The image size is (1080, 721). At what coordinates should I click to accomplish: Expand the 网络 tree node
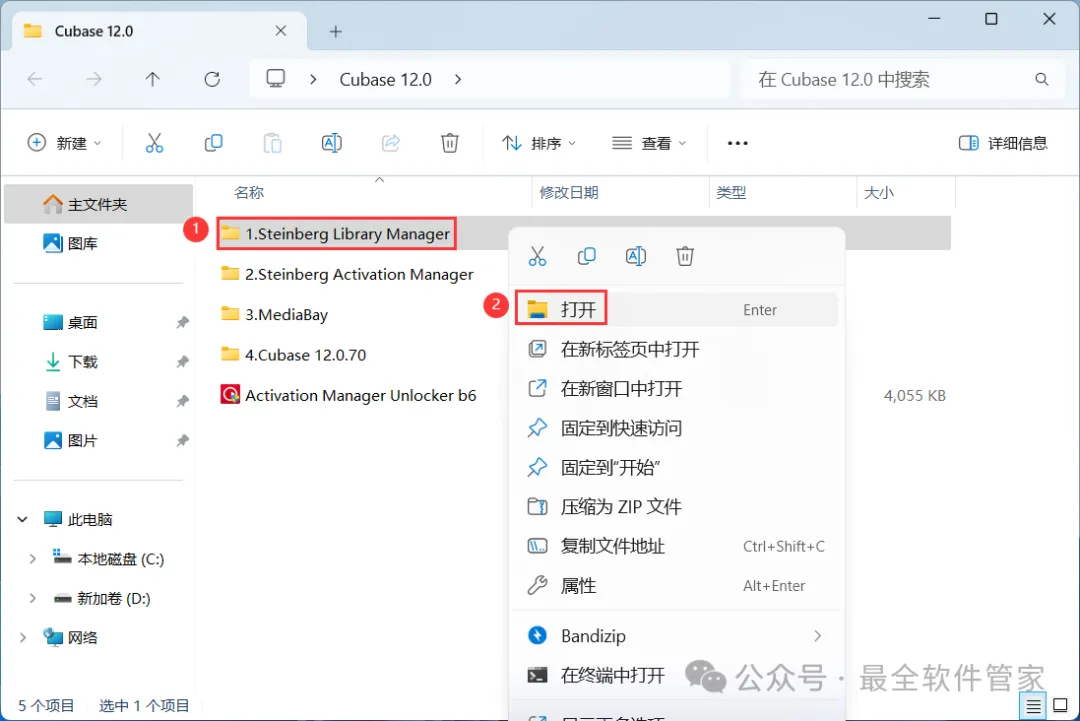click(x=23, y=638)
